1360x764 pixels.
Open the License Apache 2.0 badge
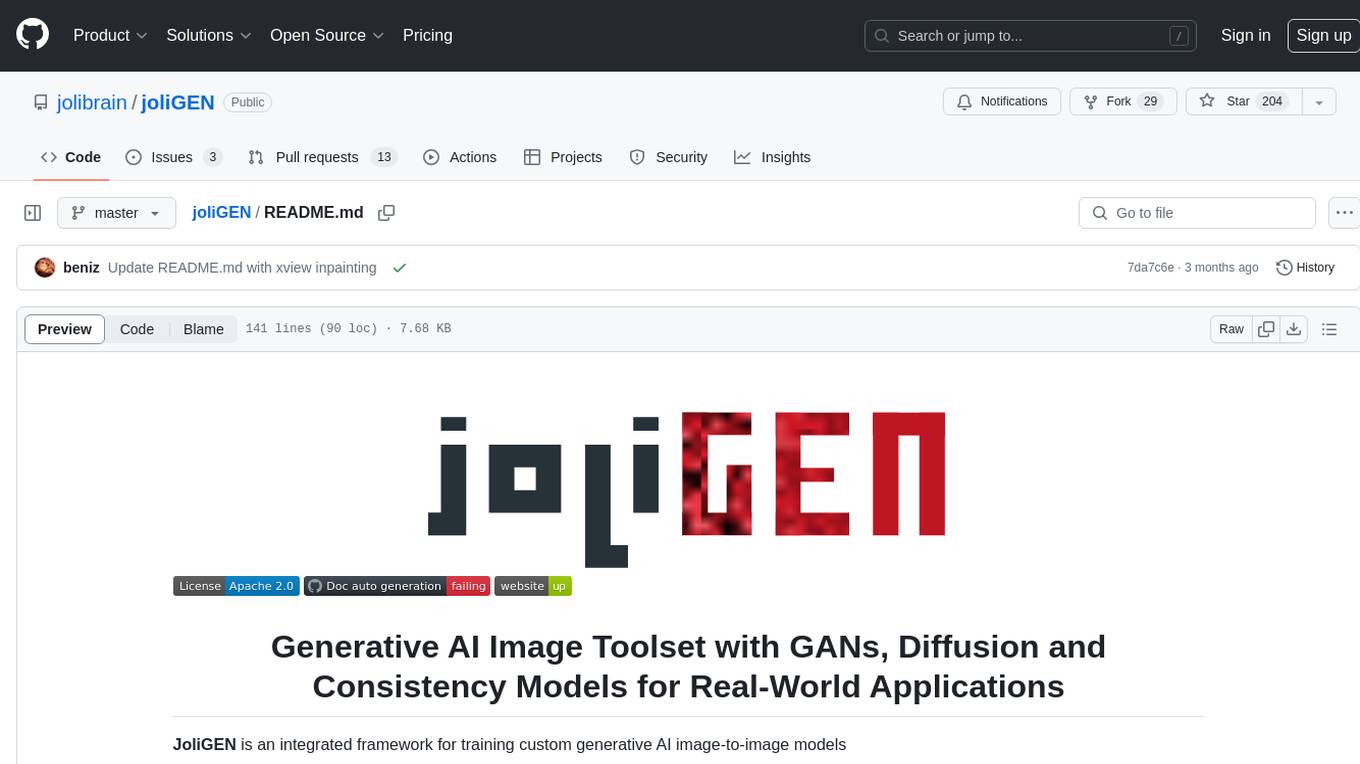point(236,586)
